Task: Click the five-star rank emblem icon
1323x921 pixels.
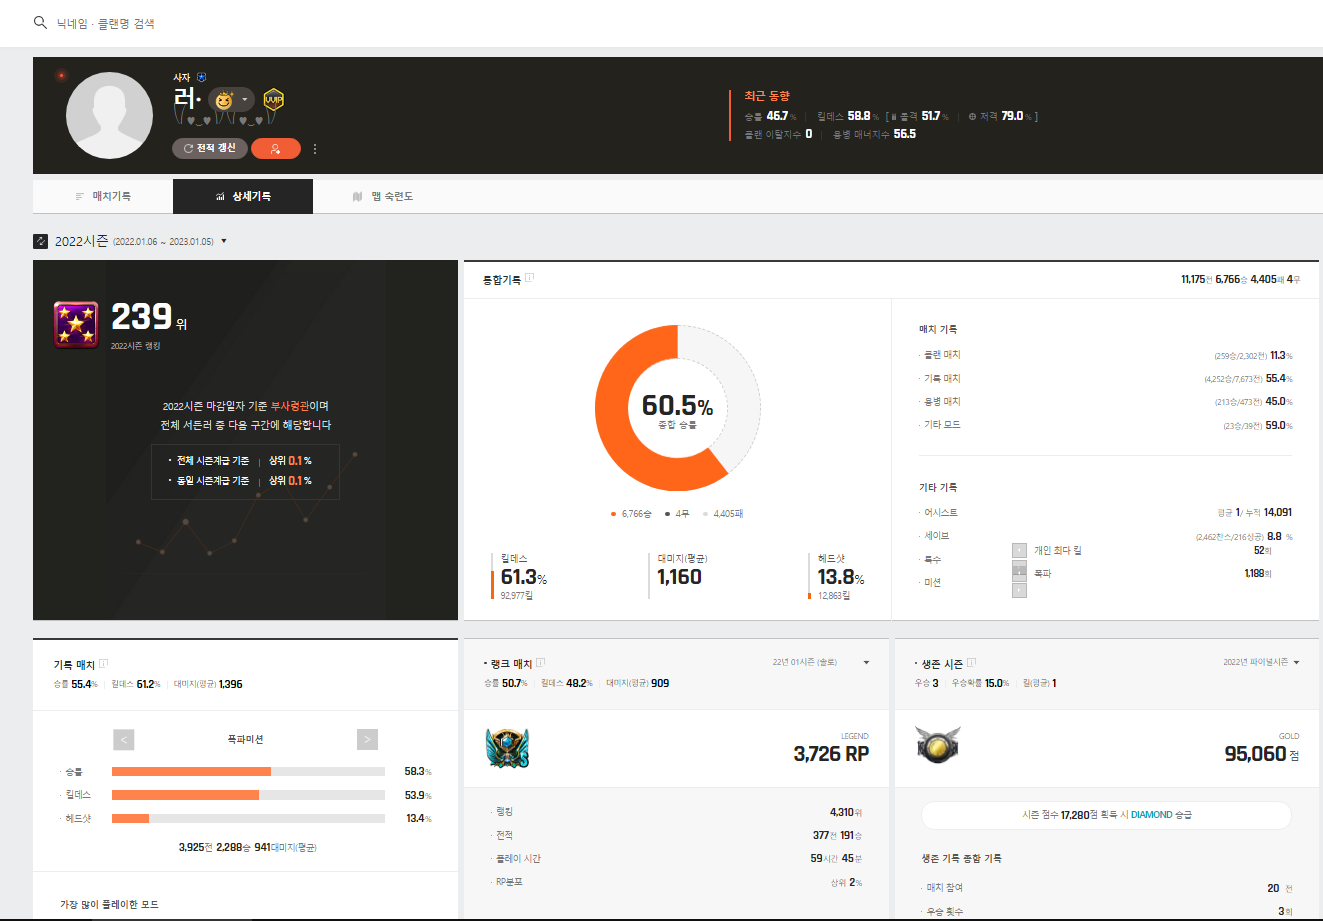Action: [76, 324]
